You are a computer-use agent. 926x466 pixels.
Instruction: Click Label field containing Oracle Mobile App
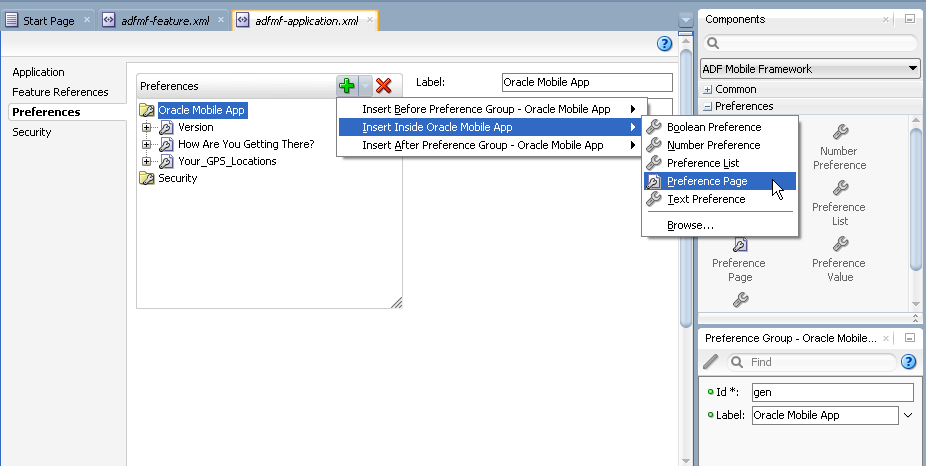pos(586,83)
